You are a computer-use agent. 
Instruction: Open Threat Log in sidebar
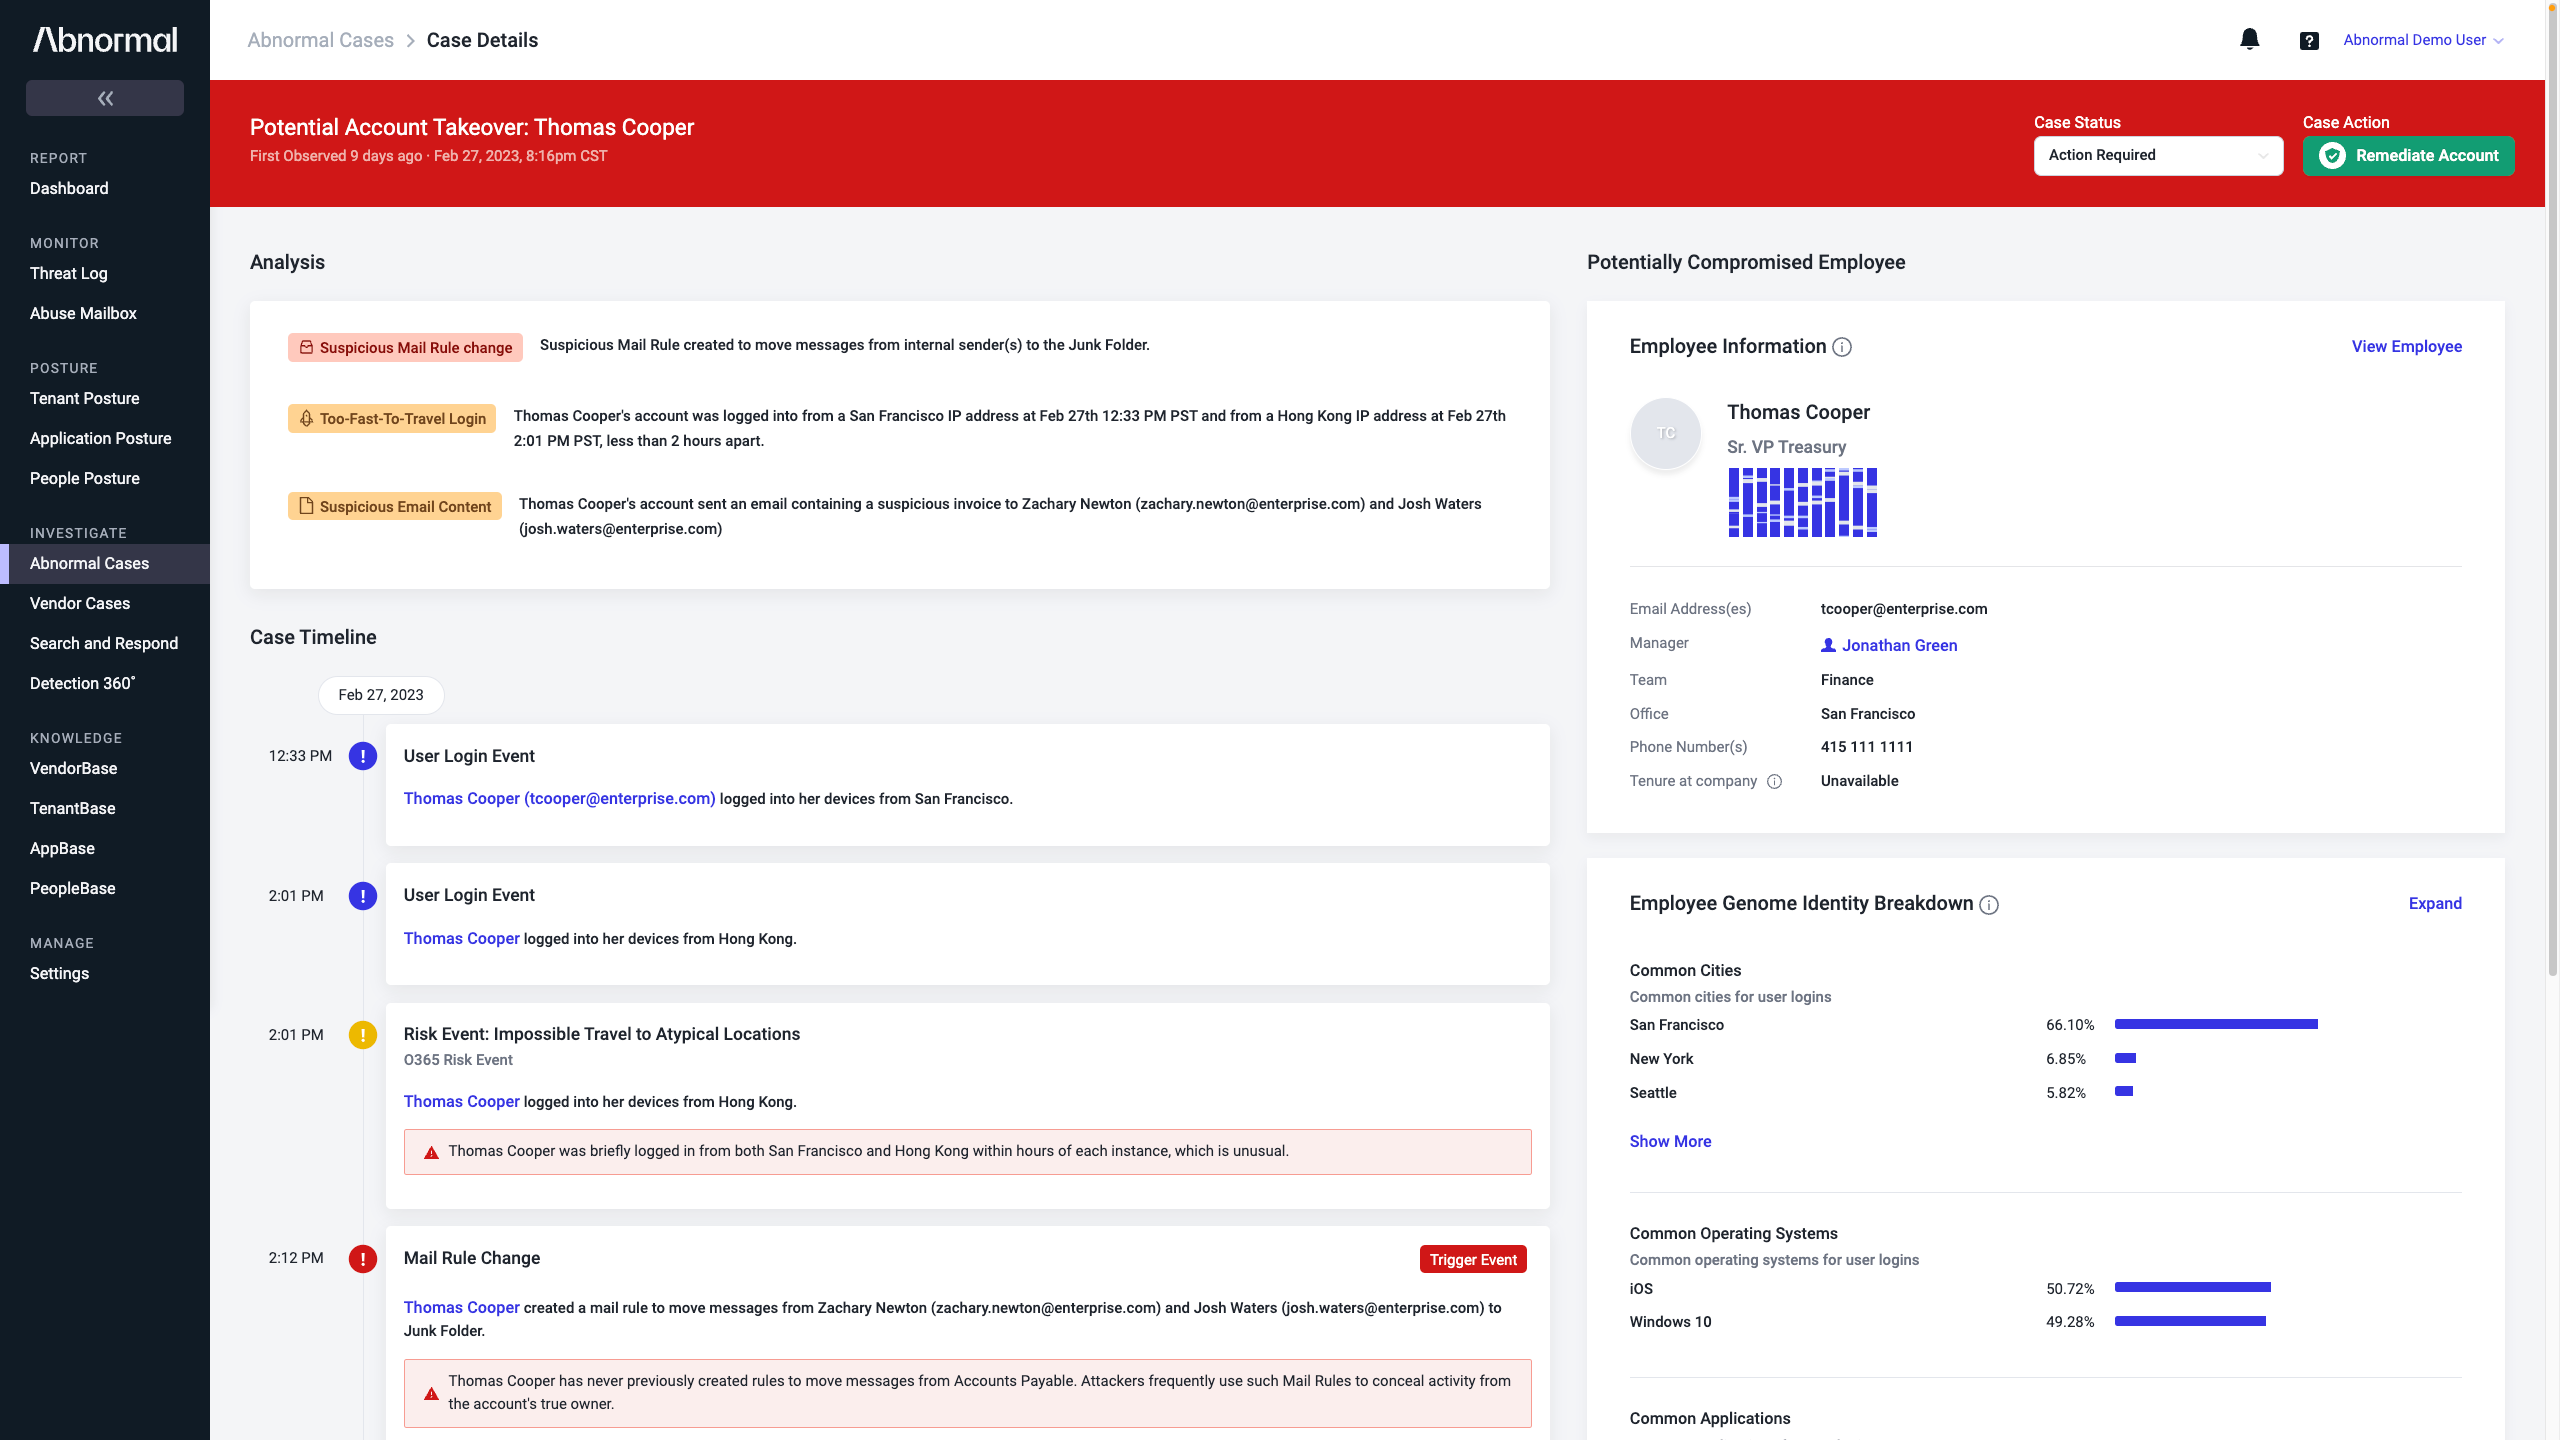point(69,273)
